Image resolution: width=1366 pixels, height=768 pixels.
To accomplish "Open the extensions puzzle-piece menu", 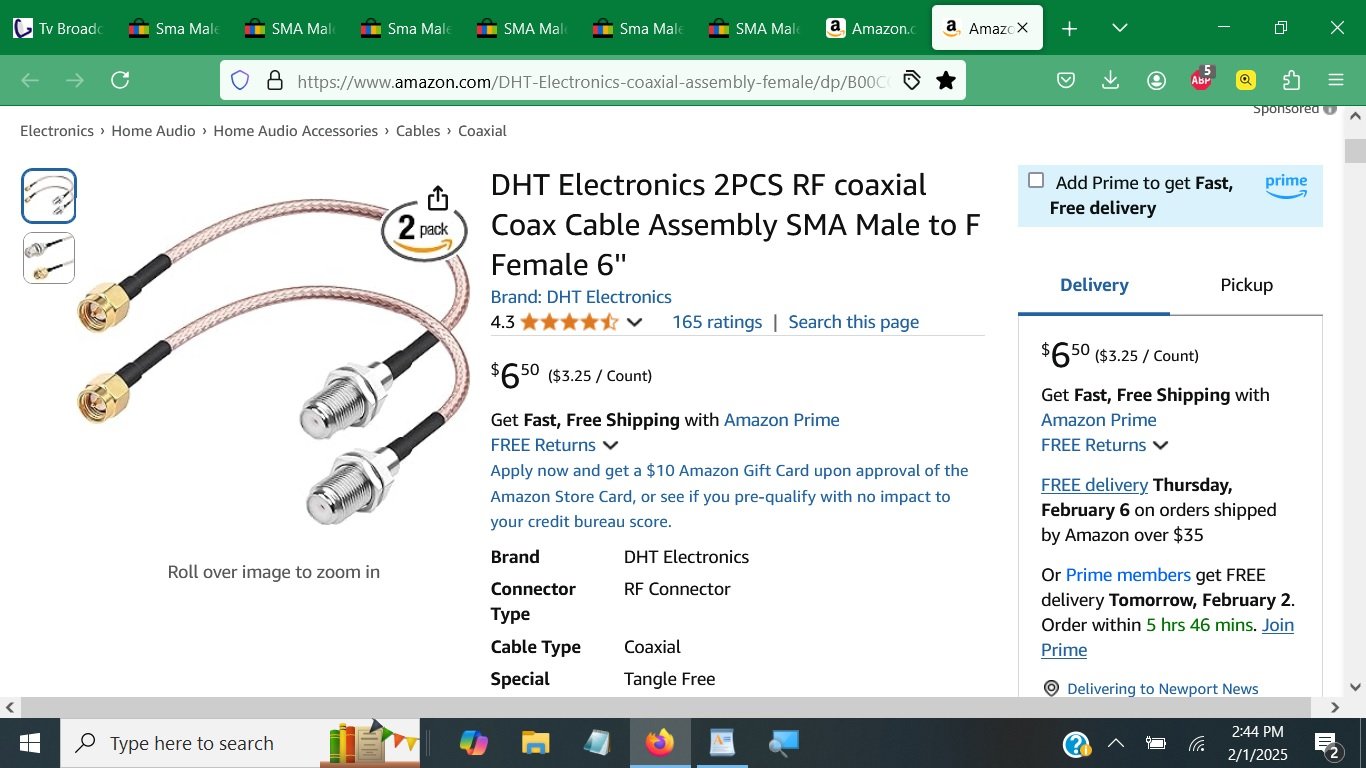I will coord(1291,81).
